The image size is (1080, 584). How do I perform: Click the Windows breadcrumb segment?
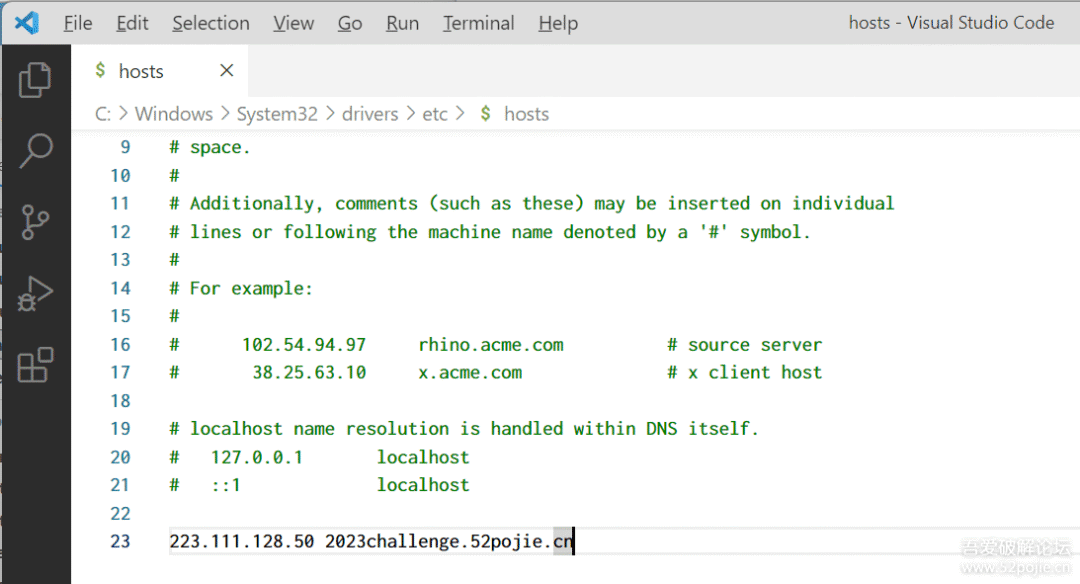pos(174,114)
